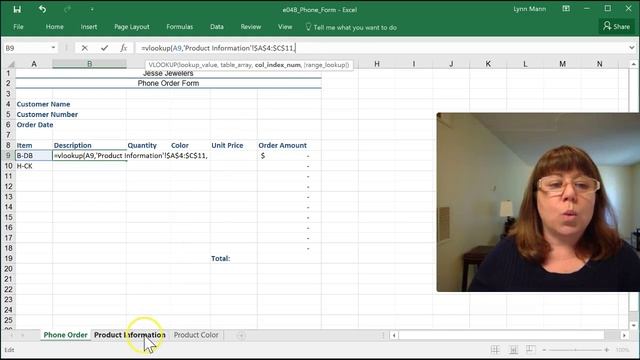This screenshot has width=640, height=360.
Task: Click the 100% zoom level
Action: point(622,350)
